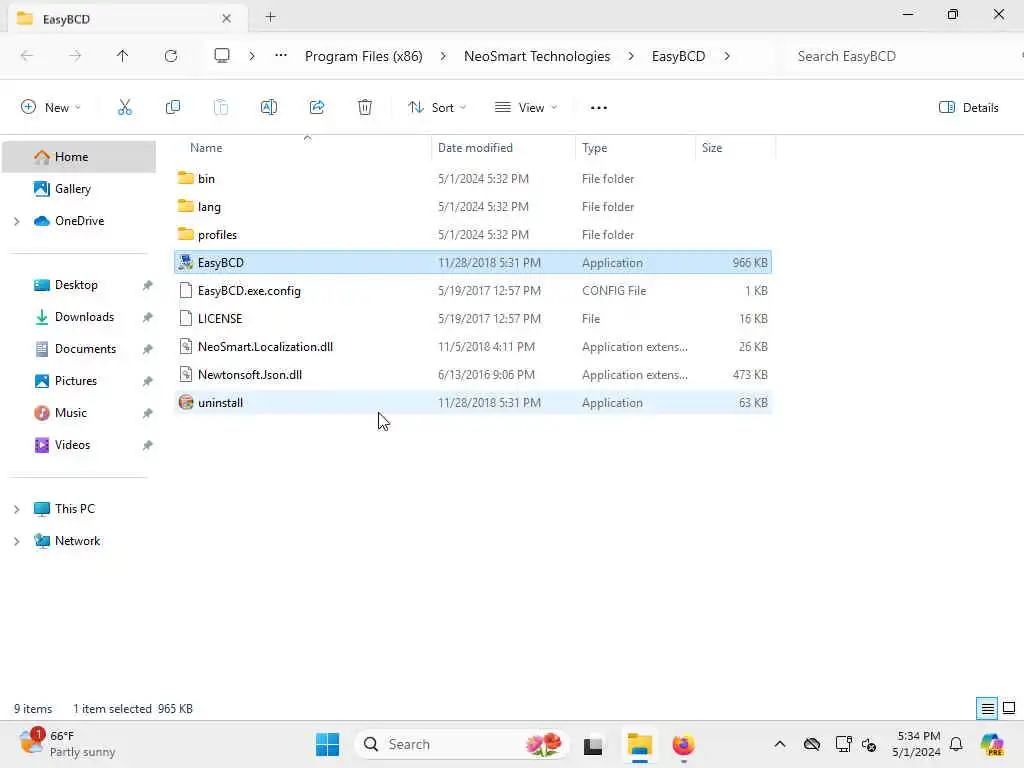Select the LICENSE file name
This screenshot has width=1024, height=768.
click(x=220, y=319)
